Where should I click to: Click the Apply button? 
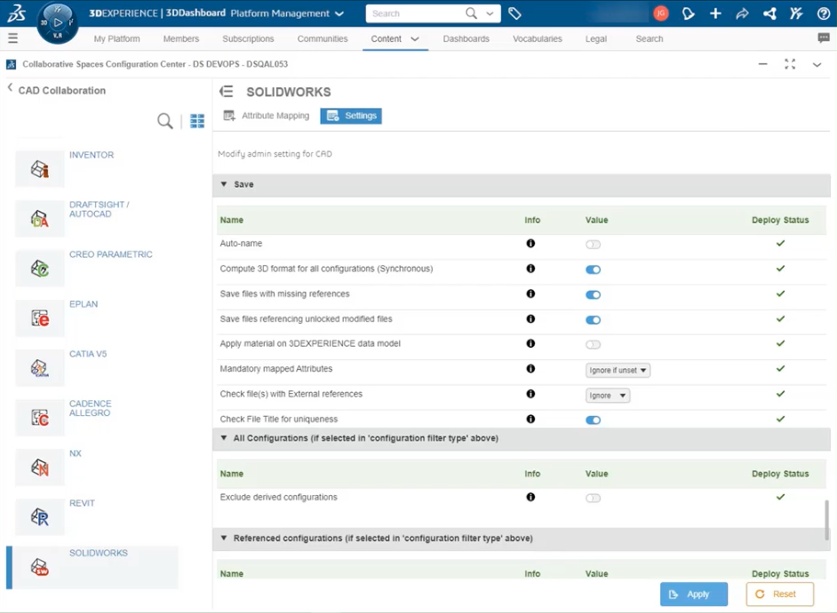(x=694, y=594)
